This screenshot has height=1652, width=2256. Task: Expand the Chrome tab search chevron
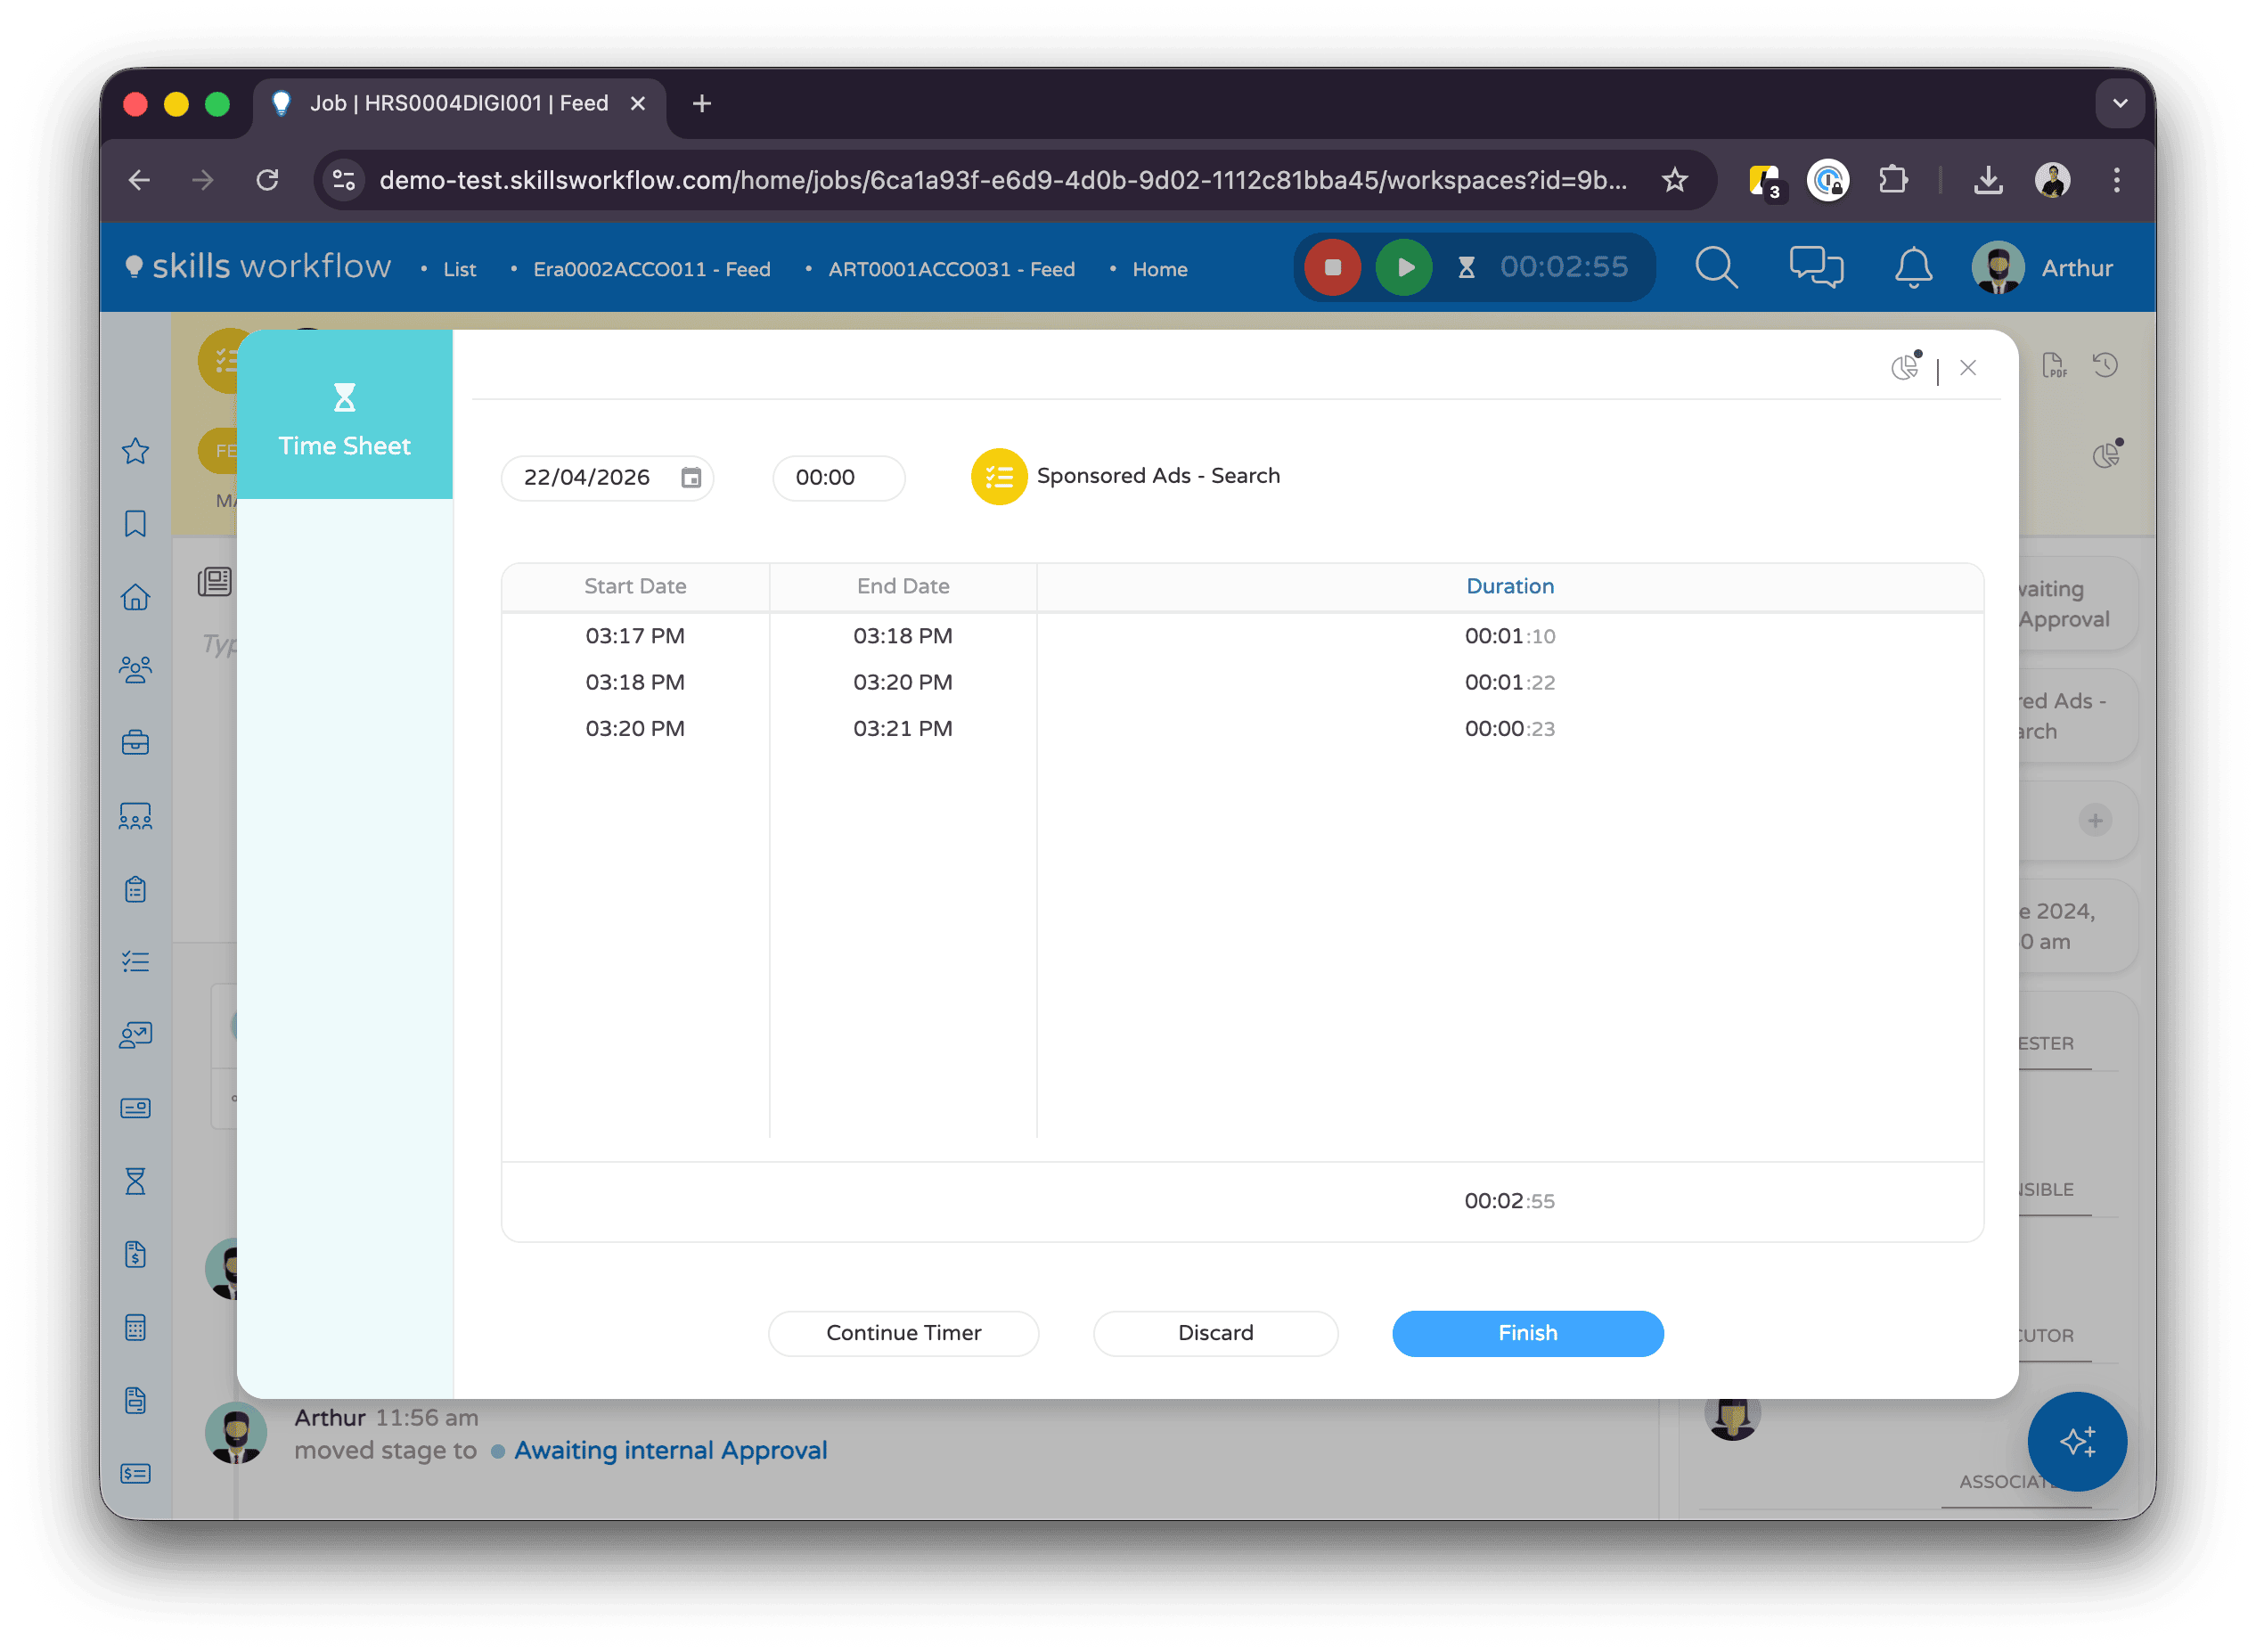point(2119,103)
